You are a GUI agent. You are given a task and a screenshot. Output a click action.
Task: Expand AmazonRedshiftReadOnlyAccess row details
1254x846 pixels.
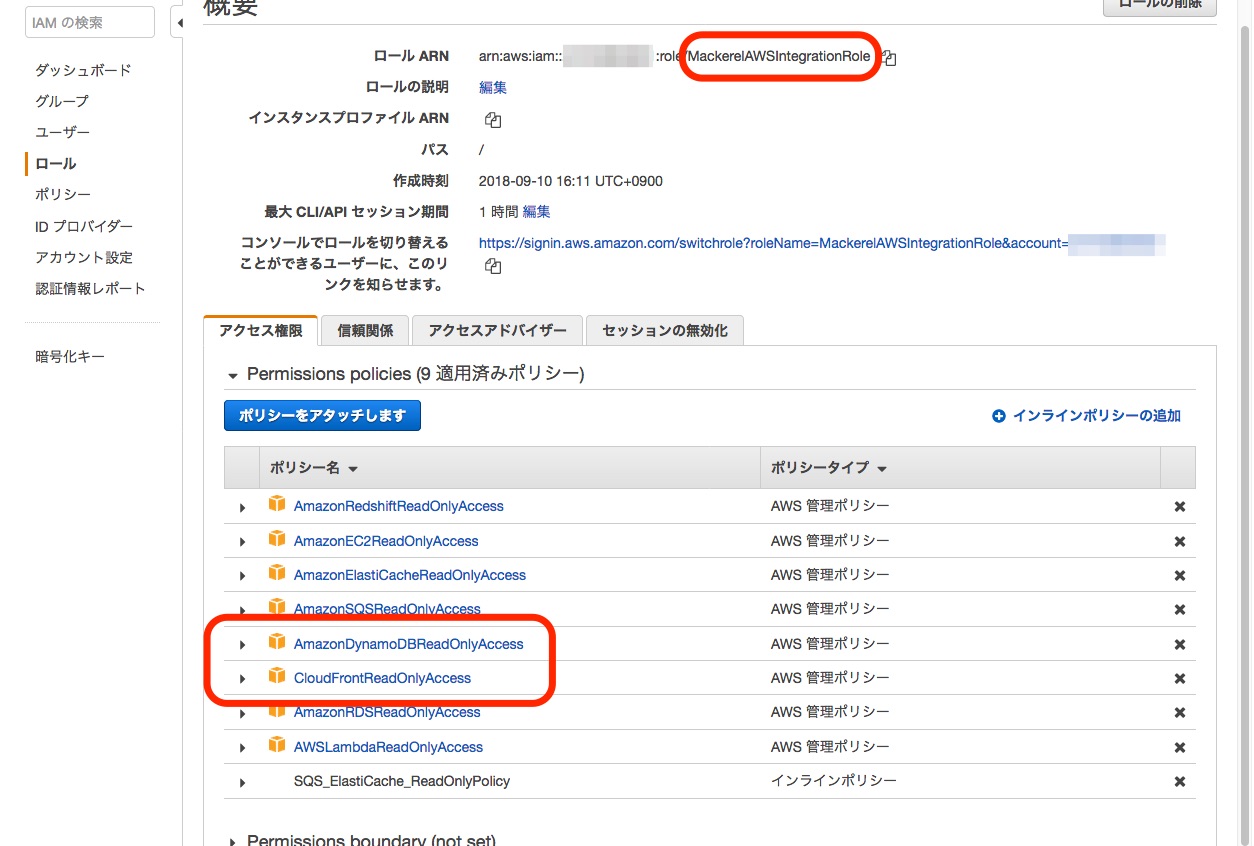[x=242, y=508]
